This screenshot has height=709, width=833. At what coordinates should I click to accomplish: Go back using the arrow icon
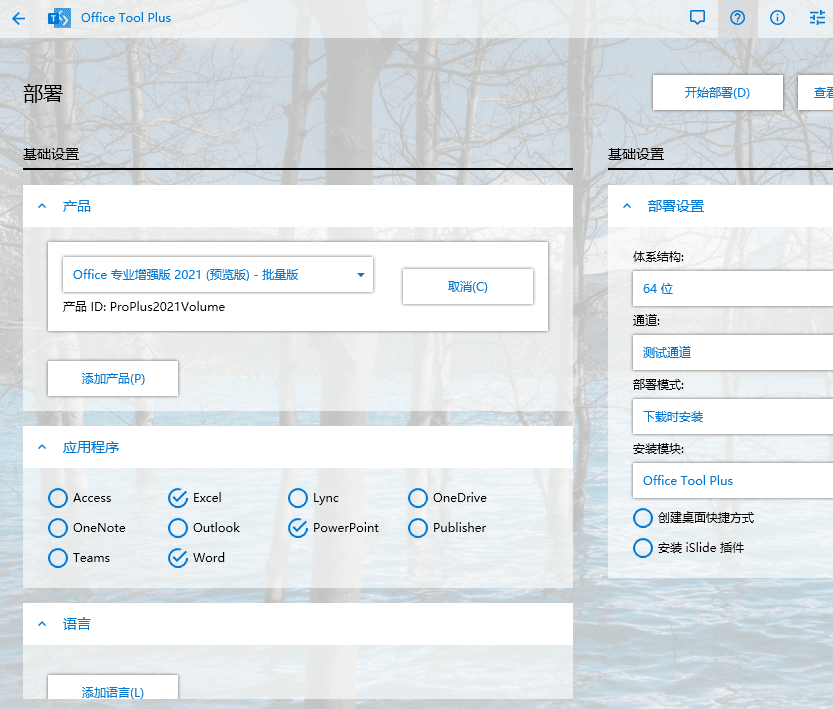coord(19,19)
